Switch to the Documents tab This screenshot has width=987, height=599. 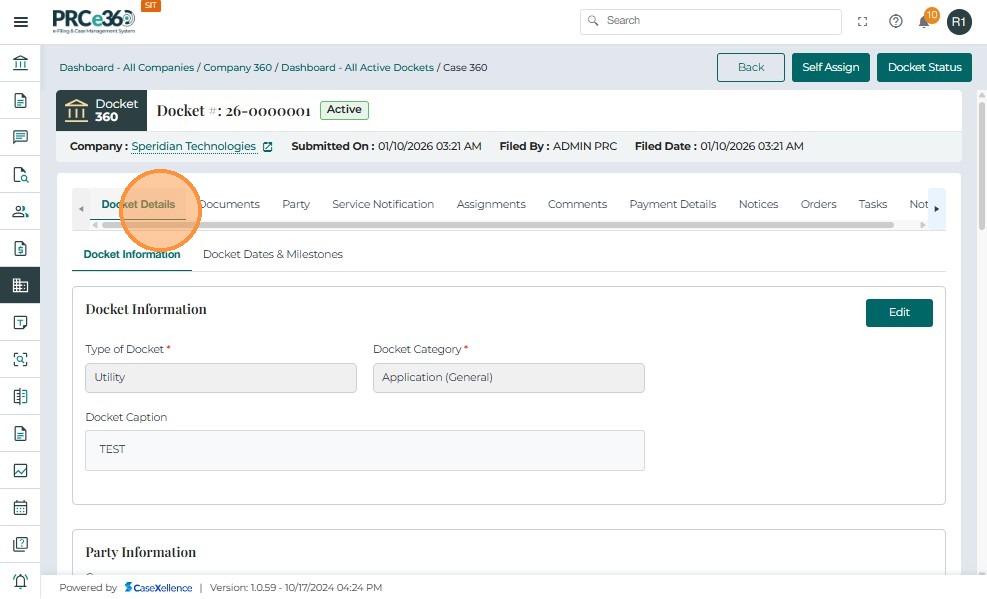(231, 204)
